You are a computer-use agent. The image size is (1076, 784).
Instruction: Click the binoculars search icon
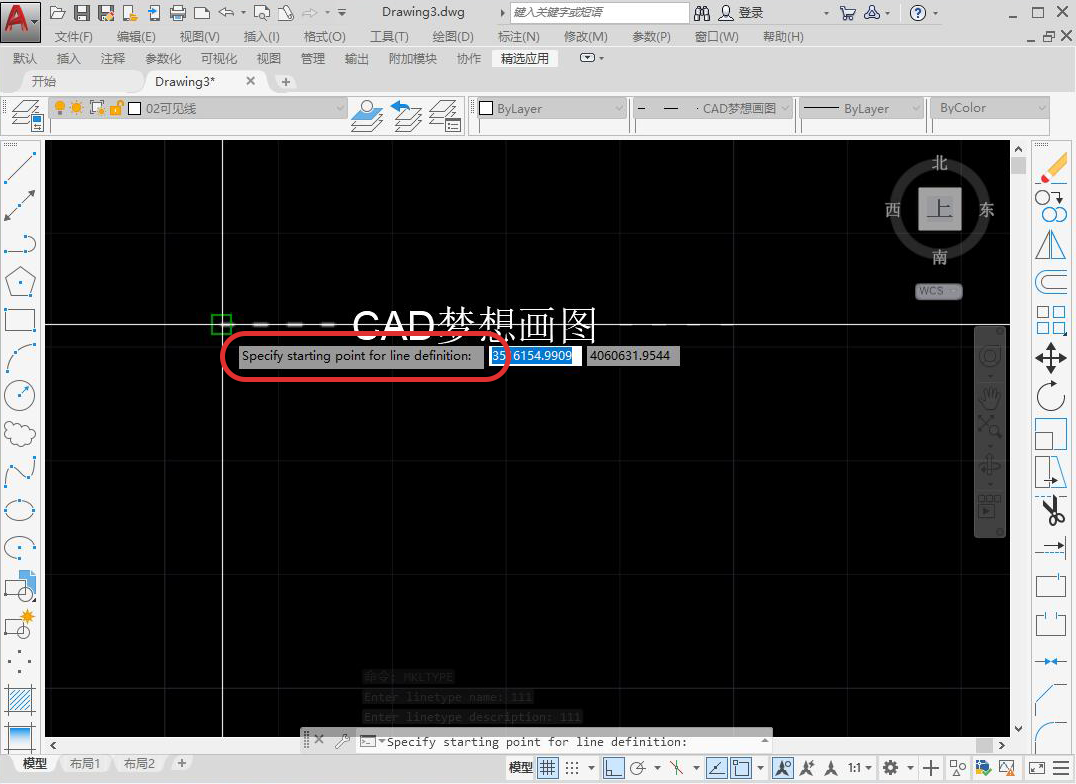702,12
